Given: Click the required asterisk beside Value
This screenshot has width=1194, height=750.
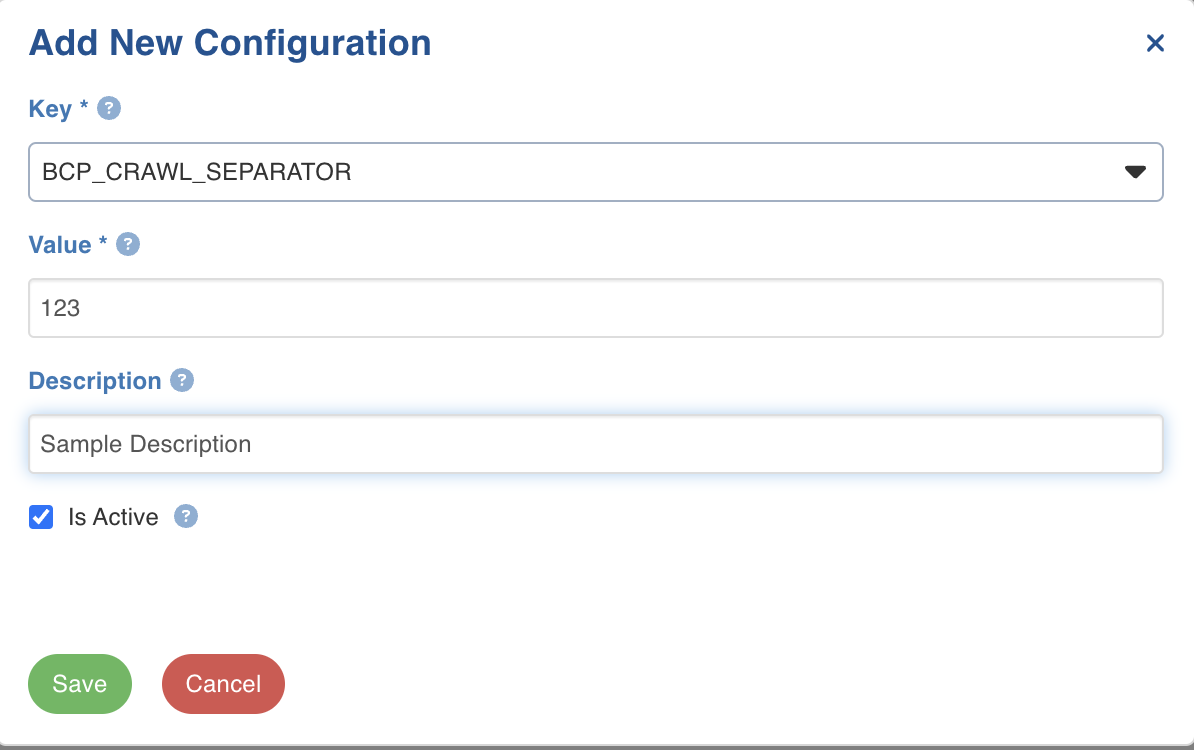Looking at the screenshot, I should (x=103, y=241).
